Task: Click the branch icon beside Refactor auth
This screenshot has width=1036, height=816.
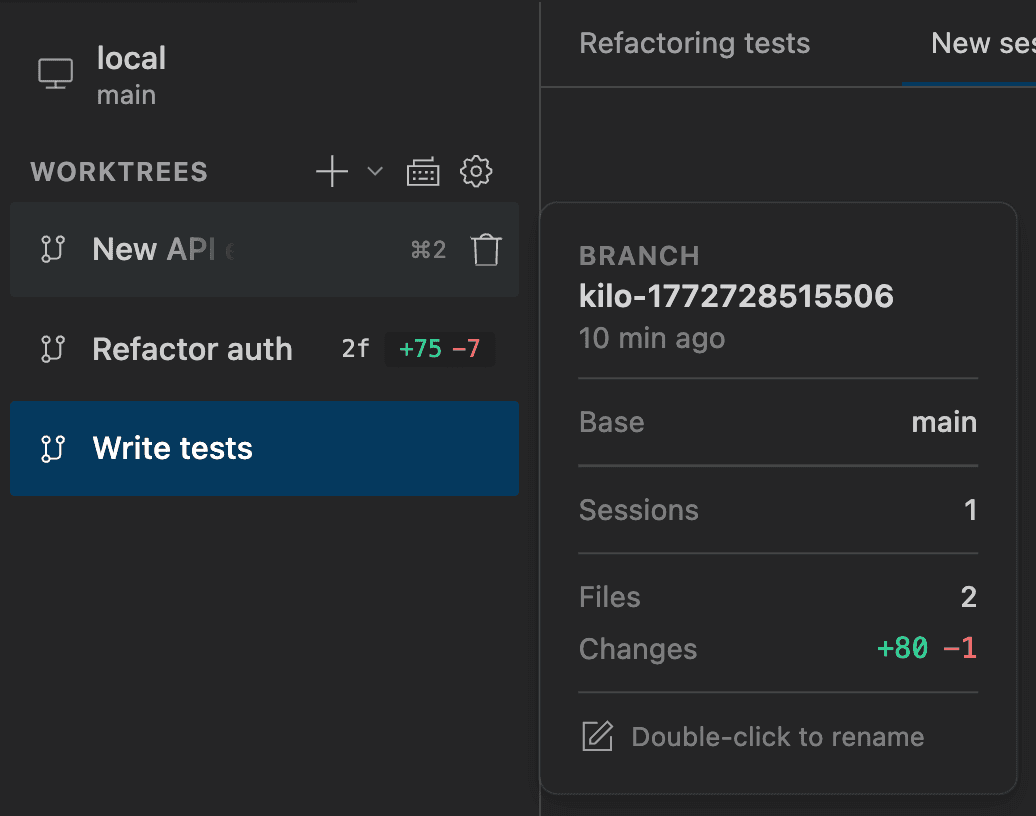Action: pos(55,349)
